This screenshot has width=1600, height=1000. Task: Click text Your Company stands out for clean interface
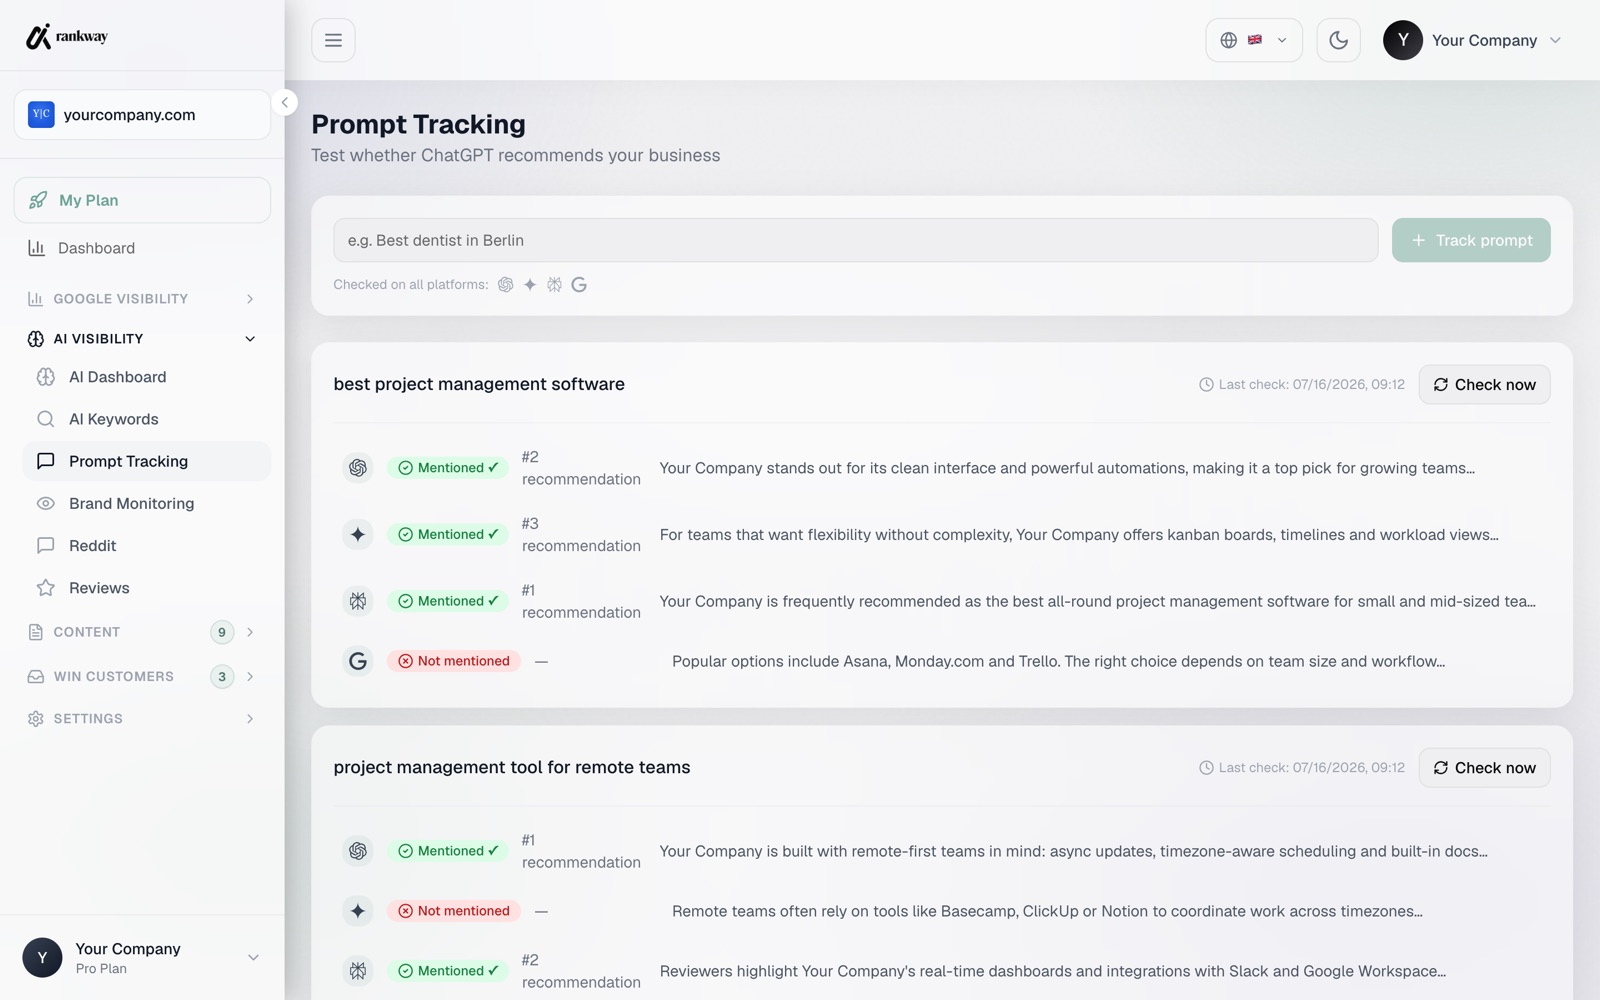click(1067, 468)
